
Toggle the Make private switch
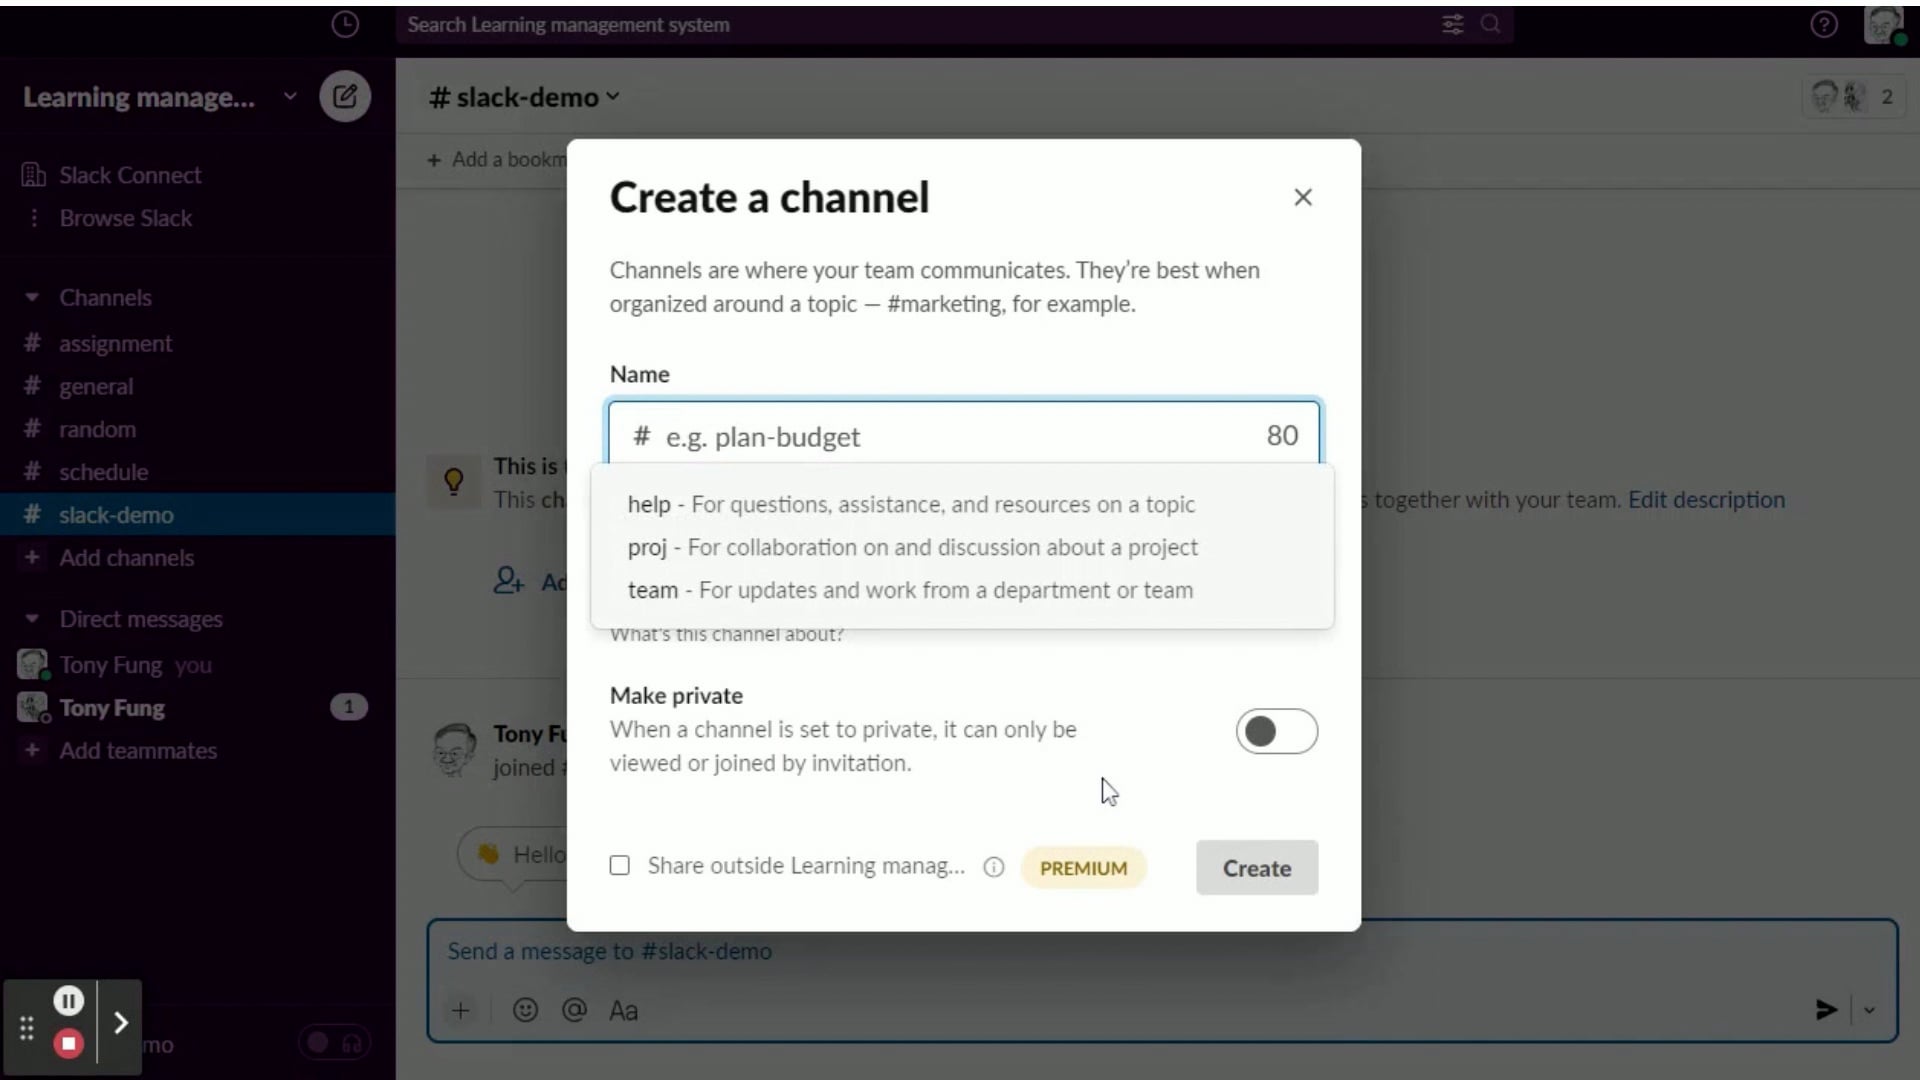coord(1276,731)
